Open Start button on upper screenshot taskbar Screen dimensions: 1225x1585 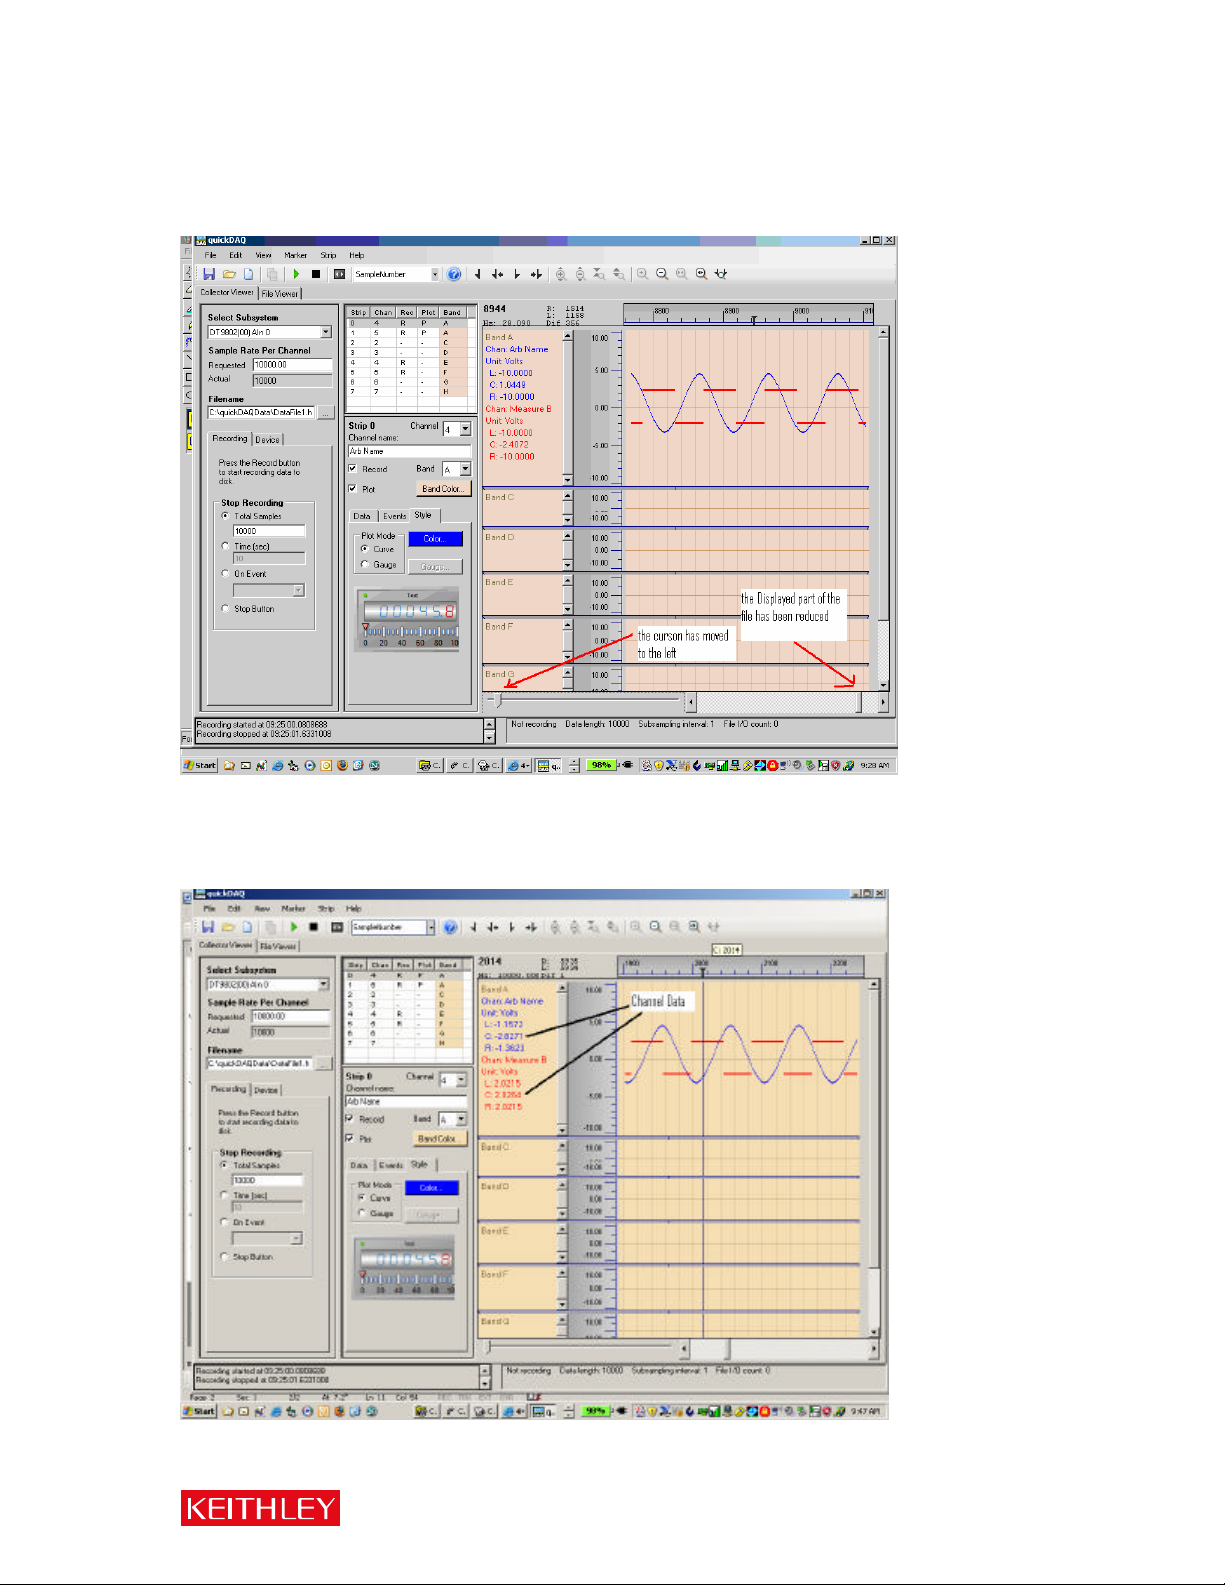point(200,765)
